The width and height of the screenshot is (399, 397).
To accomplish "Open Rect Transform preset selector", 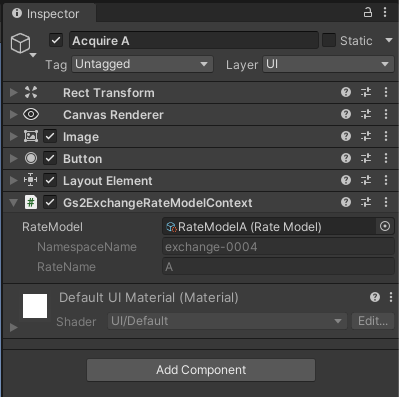I will pos(366,92).
